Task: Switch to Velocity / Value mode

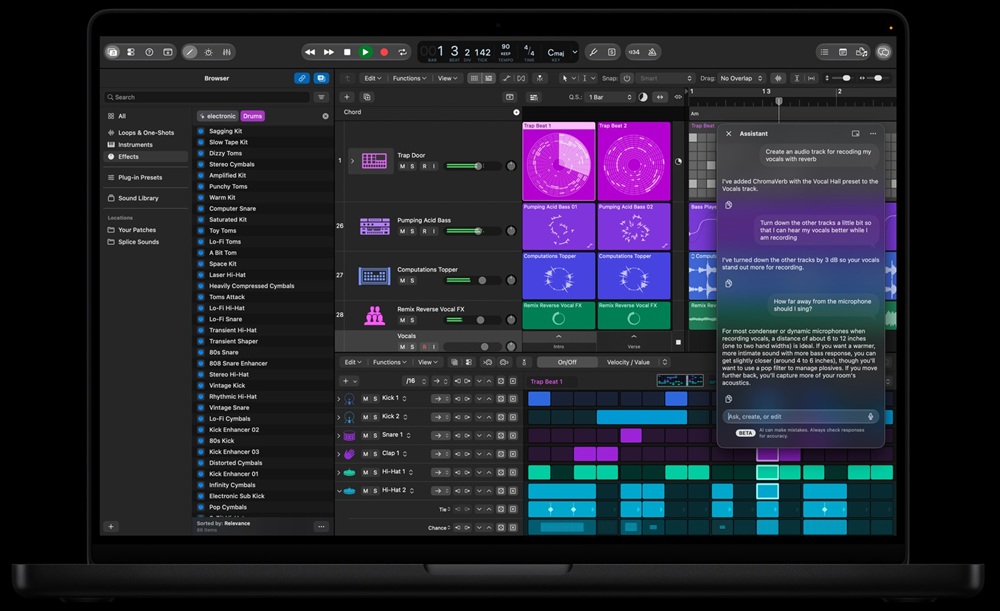Action: [x=628, y=362]
